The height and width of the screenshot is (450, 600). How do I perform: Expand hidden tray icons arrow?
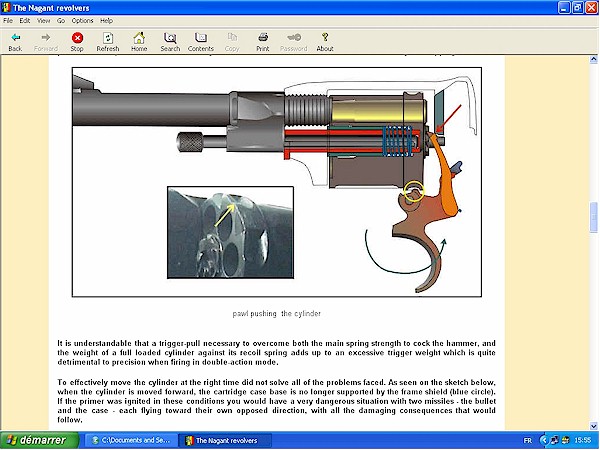click(543, 440)
